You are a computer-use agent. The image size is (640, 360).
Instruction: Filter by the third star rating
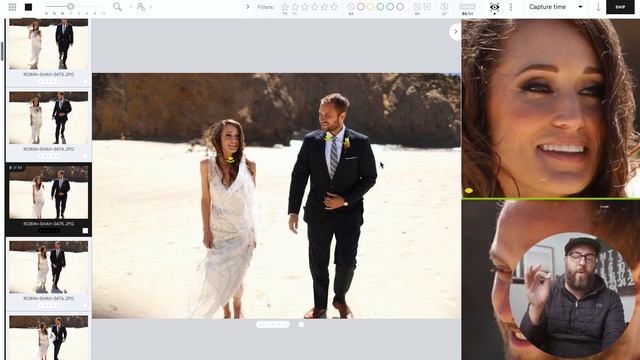pos(305,7)
